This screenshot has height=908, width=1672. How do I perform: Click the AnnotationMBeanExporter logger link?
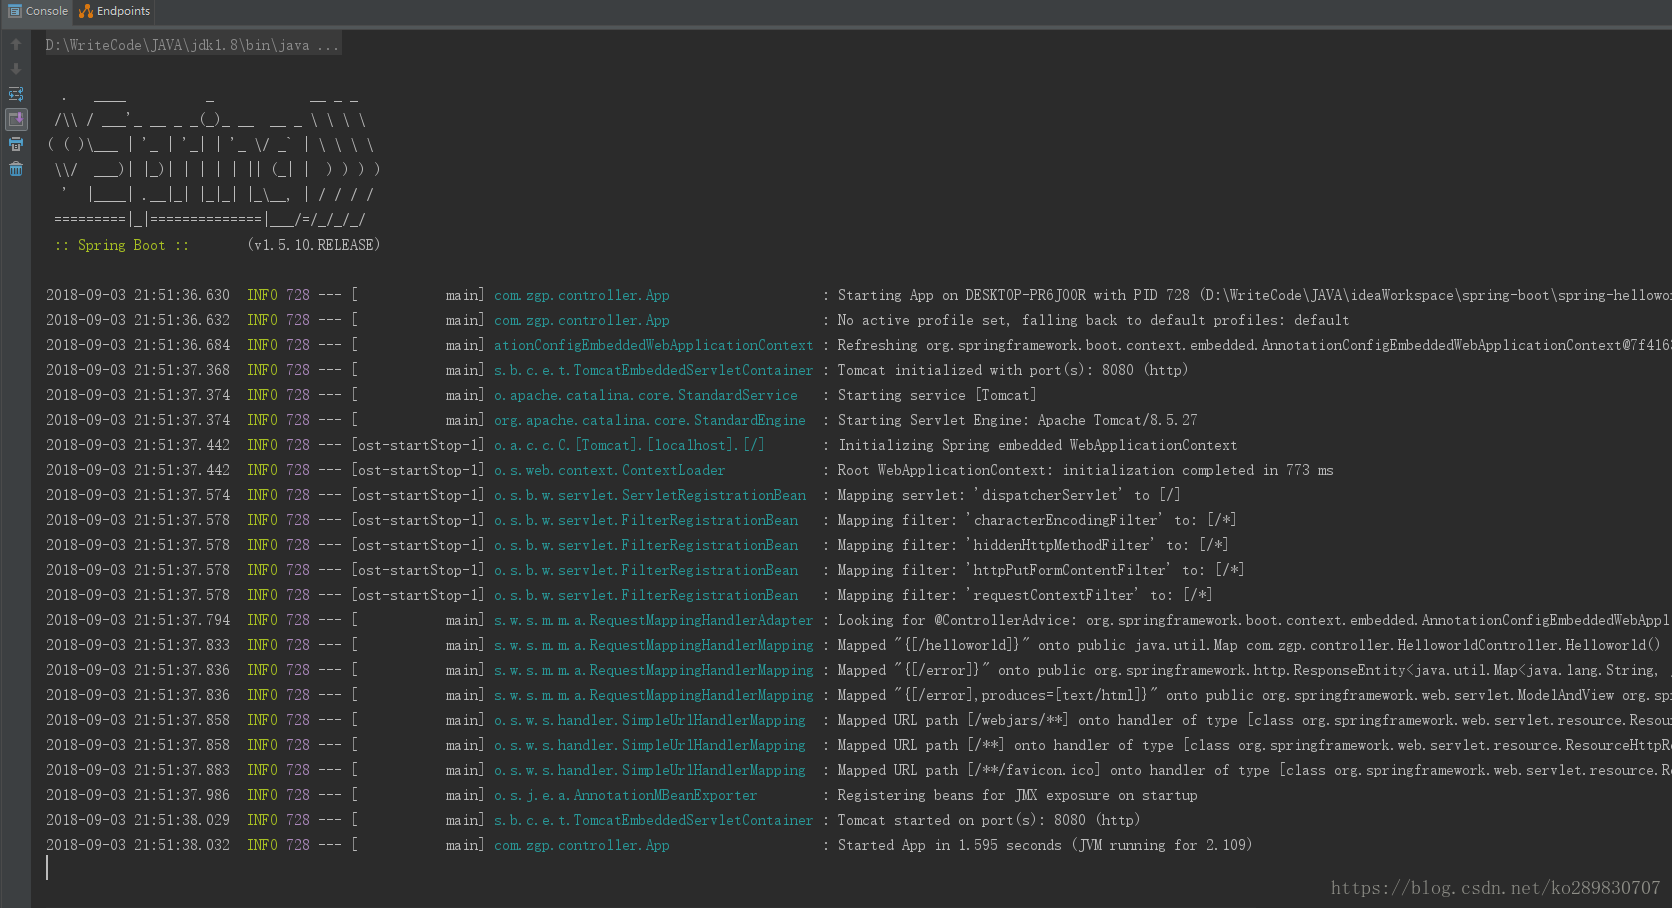pyautogui.click(x=626, y=794)
